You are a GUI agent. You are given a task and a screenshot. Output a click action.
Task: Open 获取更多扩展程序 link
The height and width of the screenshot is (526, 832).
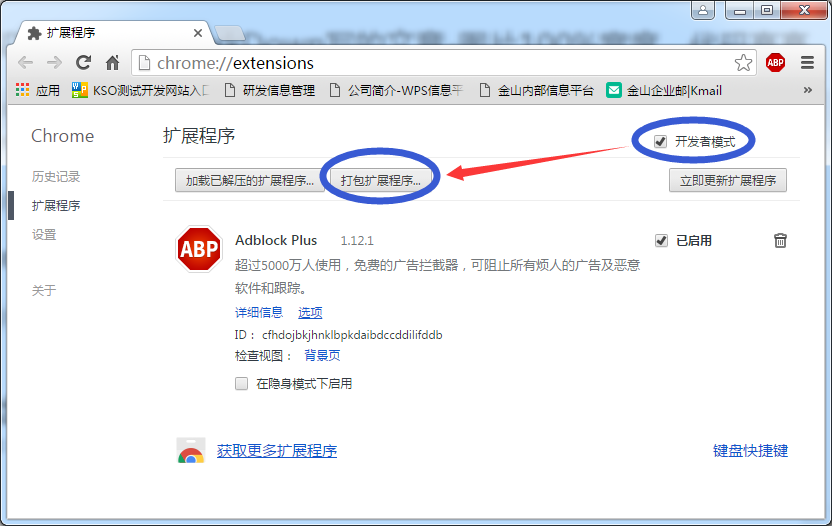point(276,451)
